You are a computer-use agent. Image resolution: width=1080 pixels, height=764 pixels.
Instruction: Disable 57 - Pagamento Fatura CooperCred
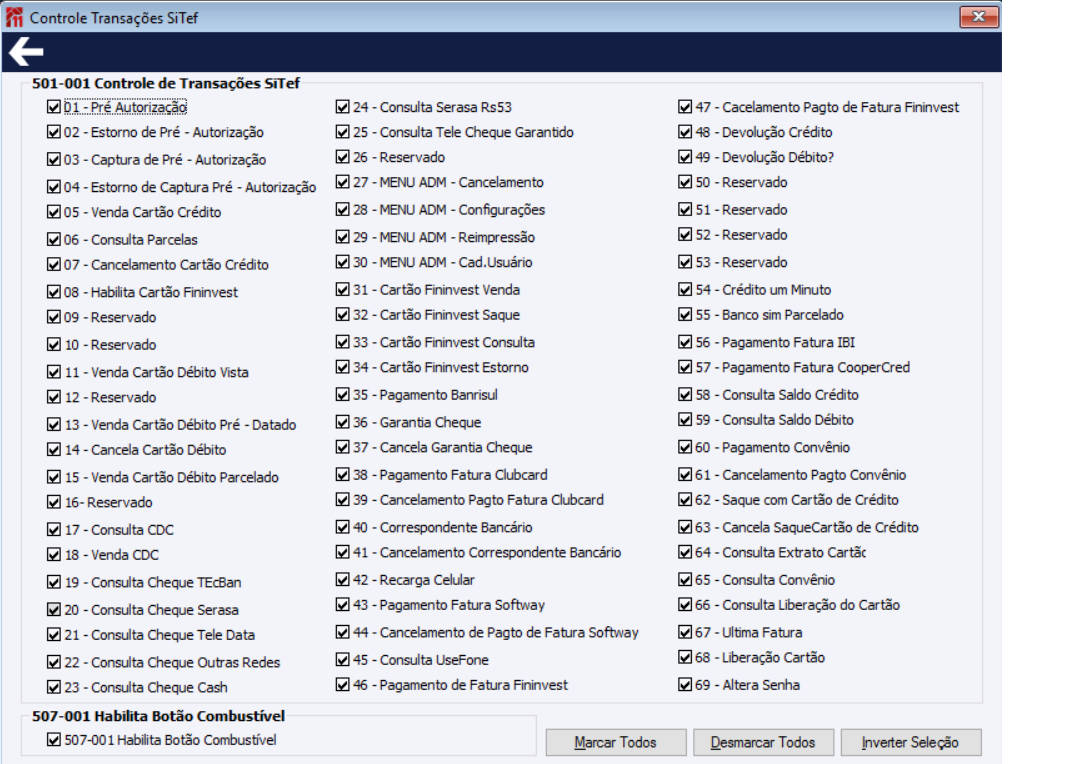pos(685,367)
